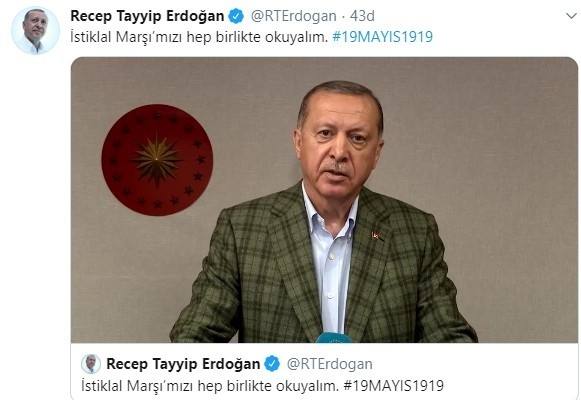Screen dimensions: 581x400
Task: Click the red presidential seal in the video
Action: point(157,160)
